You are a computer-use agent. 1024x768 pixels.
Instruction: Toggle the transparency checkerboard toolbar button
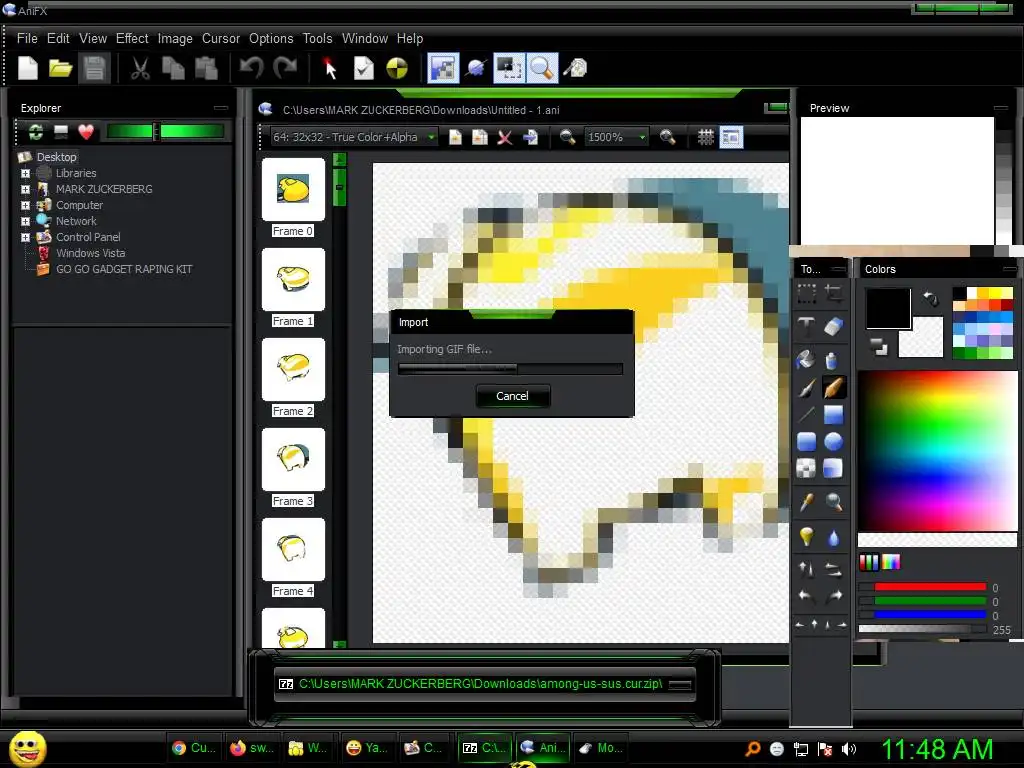(x=443, y=68)
